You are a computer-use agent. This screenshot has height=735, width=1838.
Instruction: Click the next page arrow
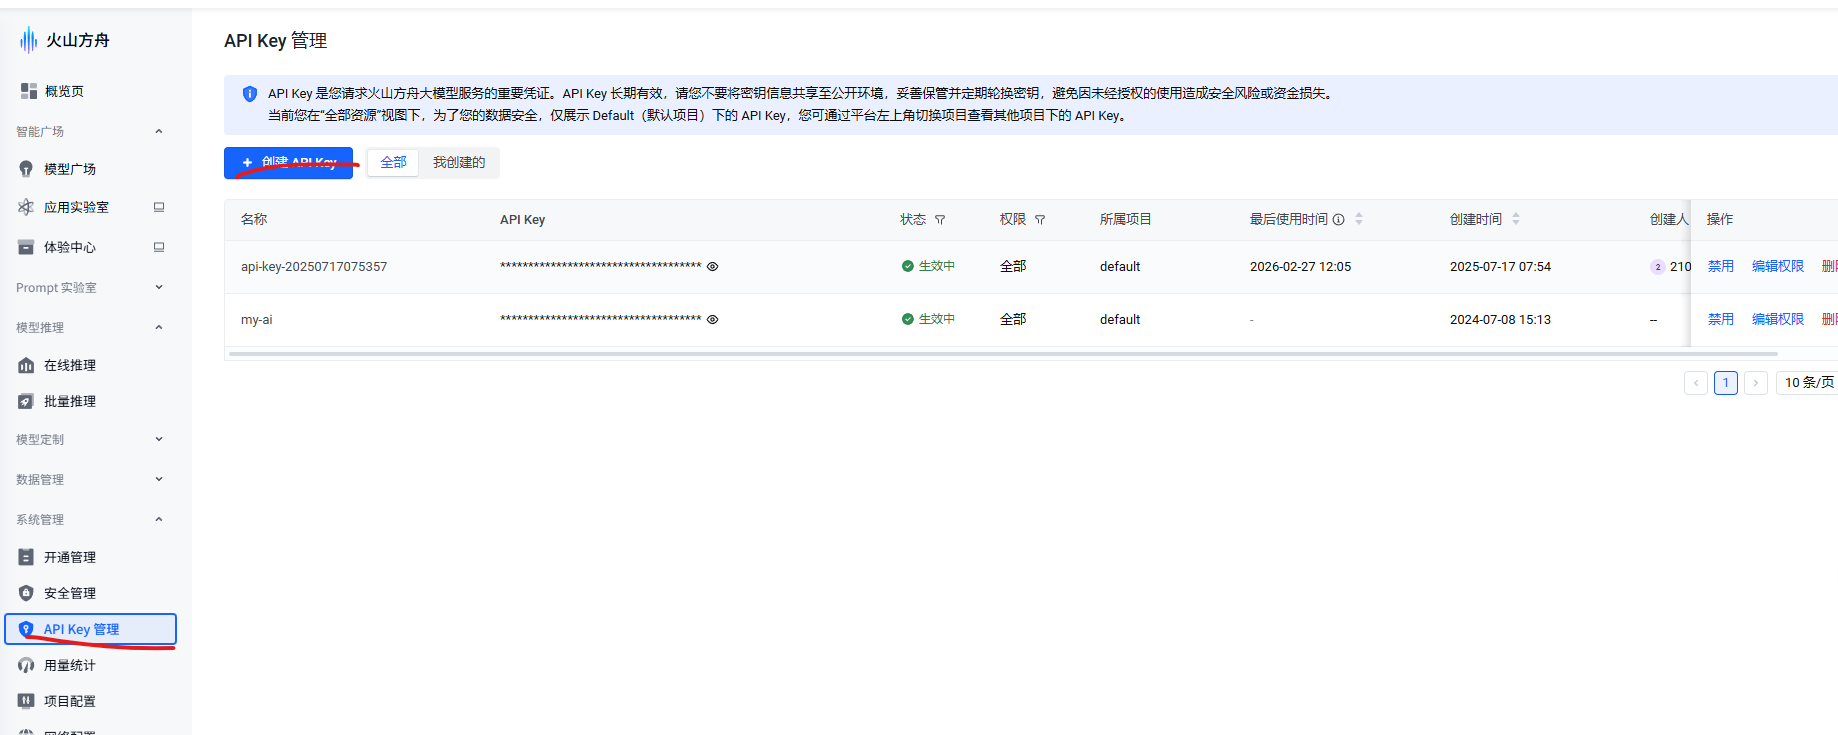(1756, 383)
